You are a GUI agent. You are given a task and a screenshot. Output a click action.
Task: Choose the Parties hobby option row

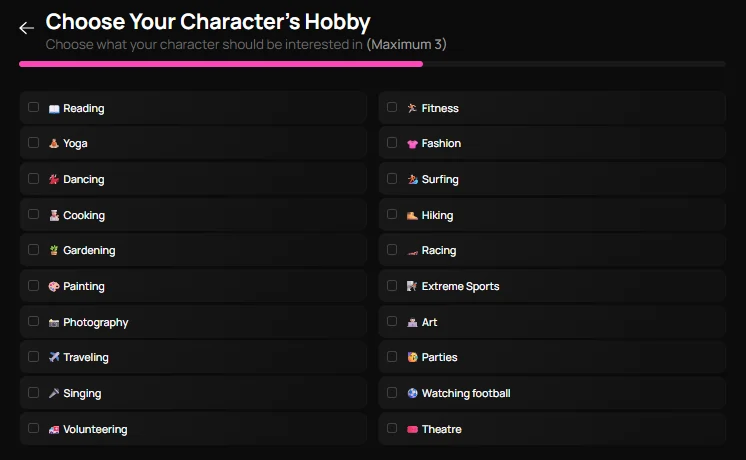[552, 358]
